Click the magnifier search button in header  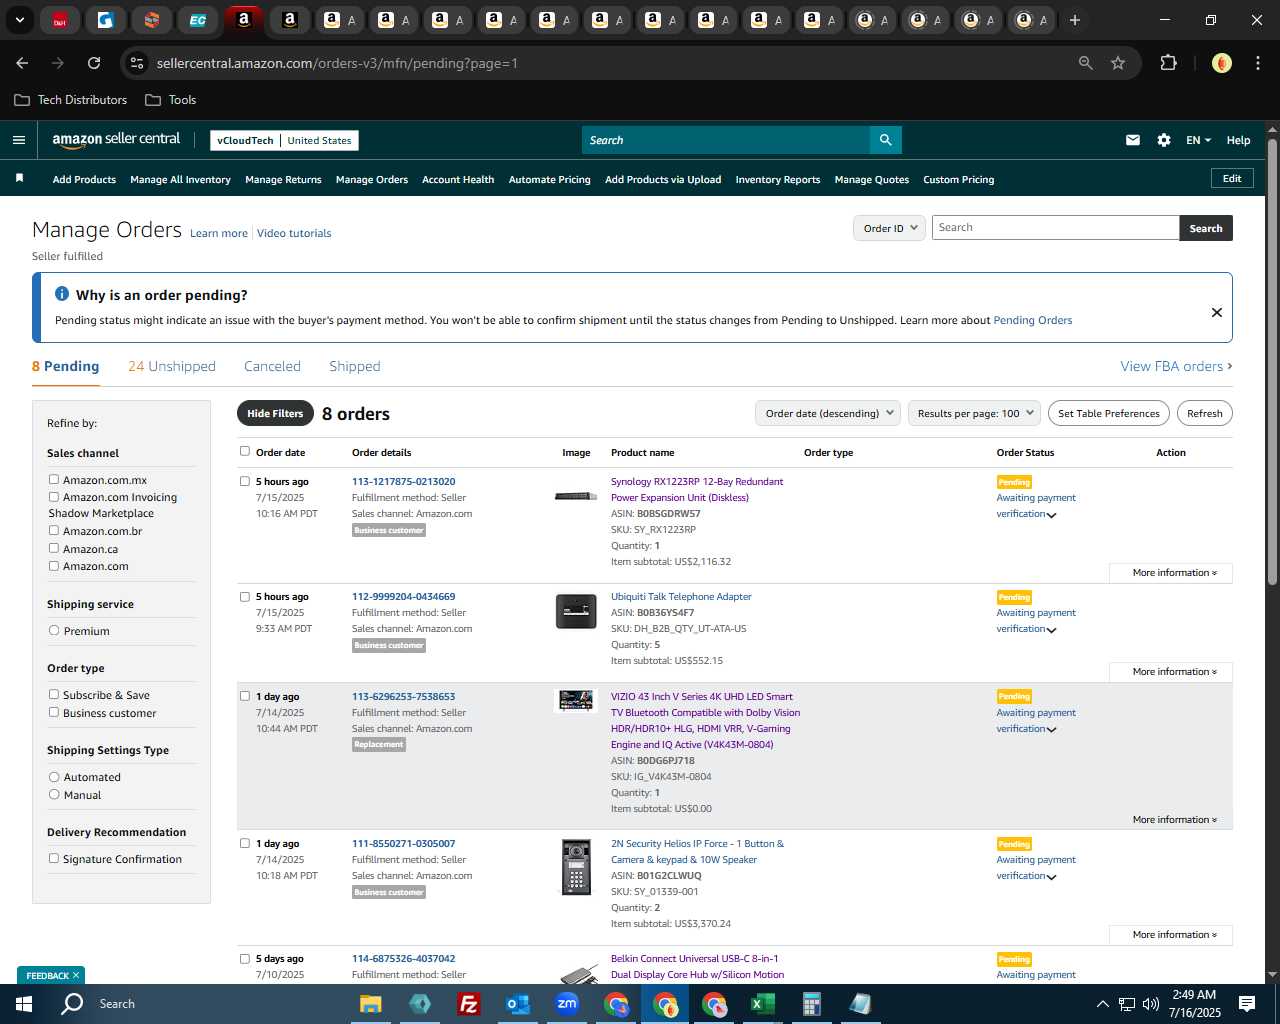tap(885, 140)
